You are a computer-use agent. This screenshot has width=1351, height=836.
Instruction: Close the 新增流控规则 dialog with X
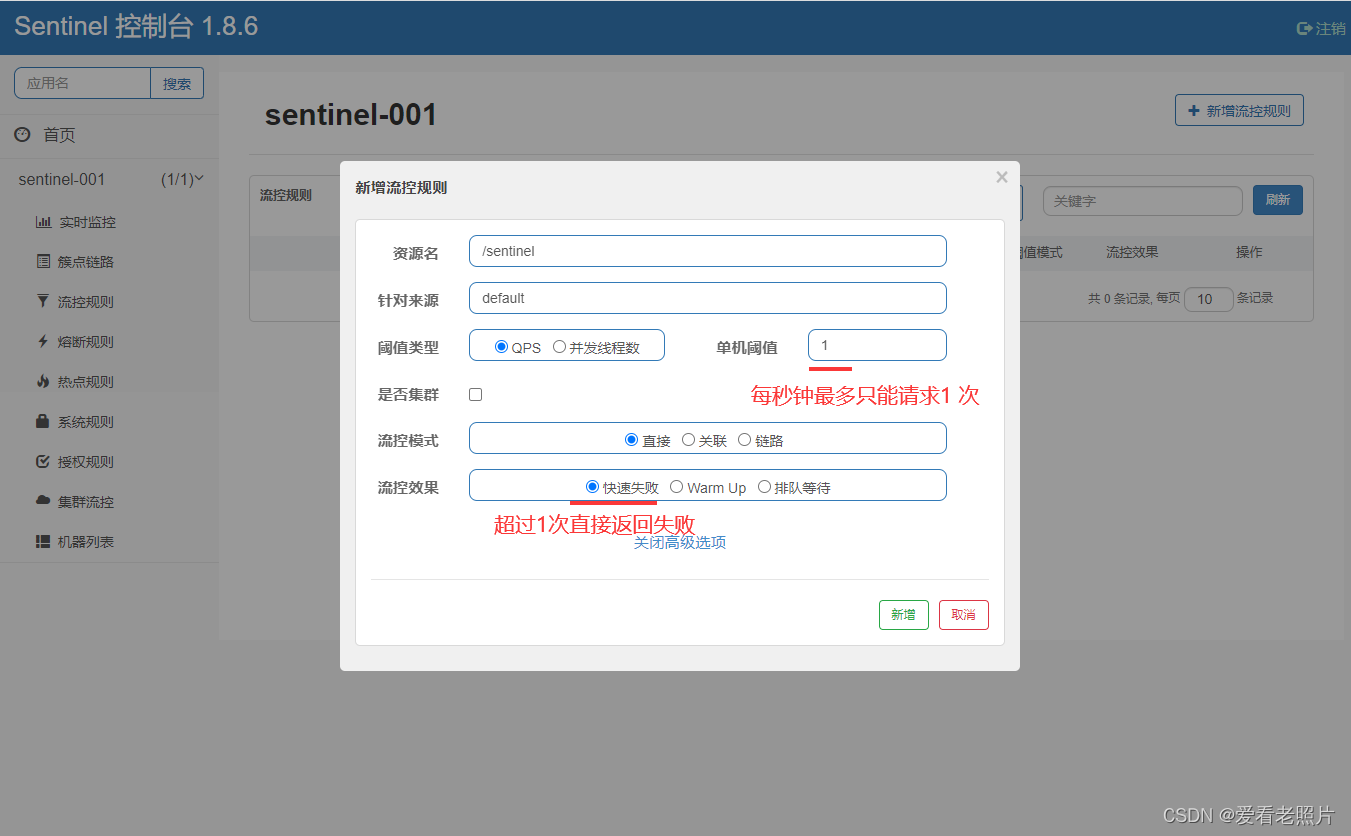tap(1002, 177)
